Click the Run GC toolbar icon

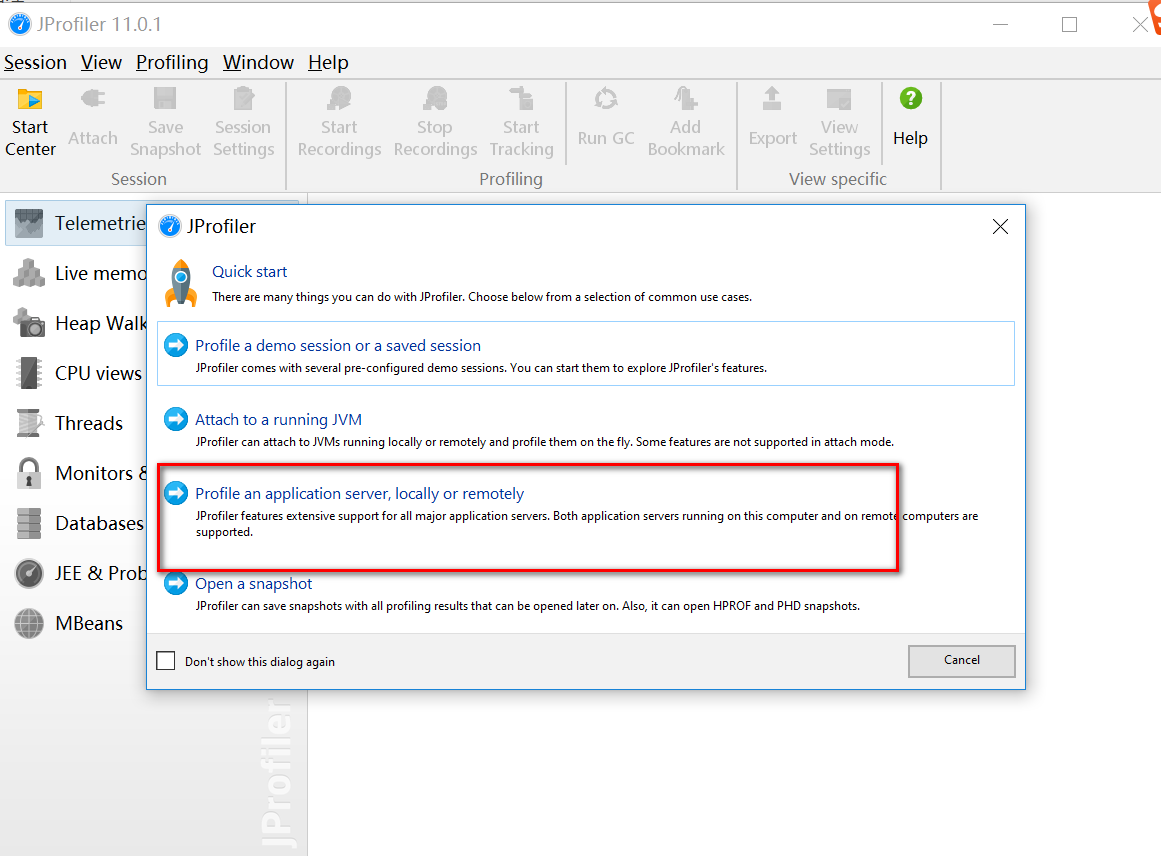(x=606, y=99)
